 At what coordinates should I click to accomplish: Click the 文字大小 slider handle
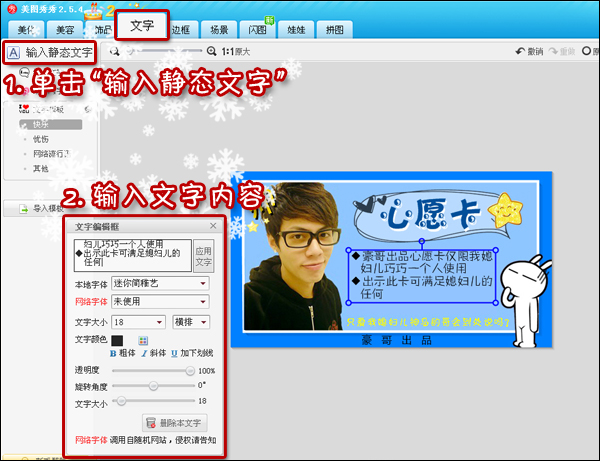(121, 401)
